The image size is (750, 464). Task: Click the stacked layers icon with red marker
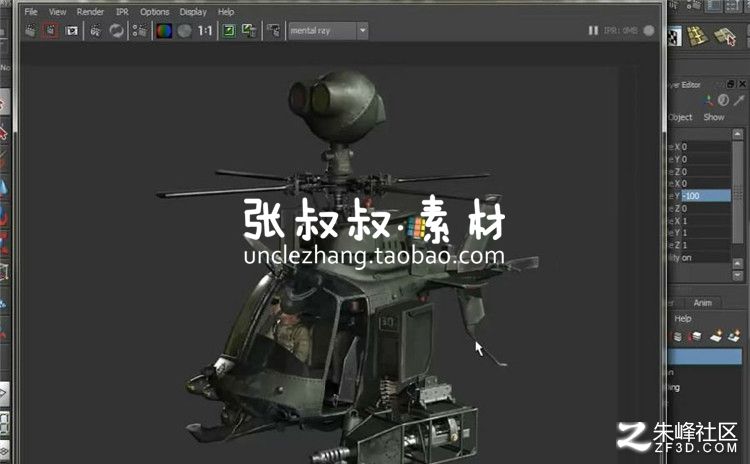tap(695, 337)
